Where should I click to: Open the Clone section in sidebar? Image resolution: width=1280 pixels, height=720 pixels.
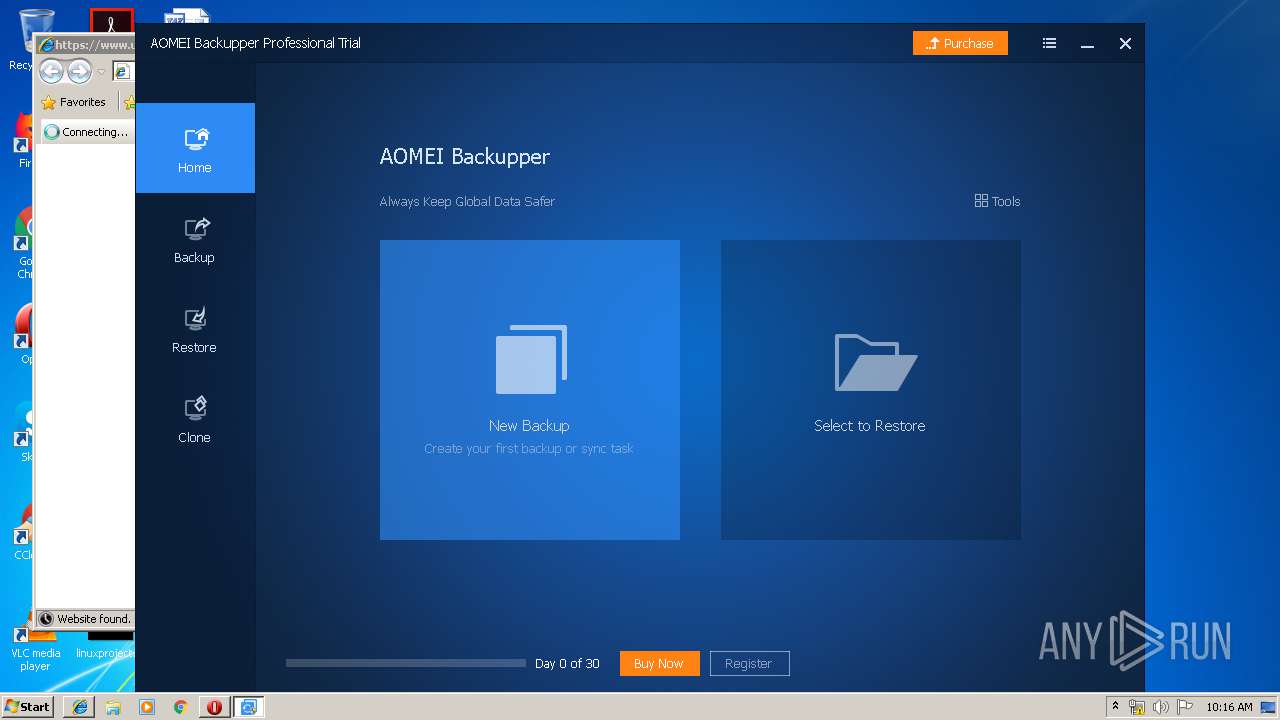(x=195, y=420)
